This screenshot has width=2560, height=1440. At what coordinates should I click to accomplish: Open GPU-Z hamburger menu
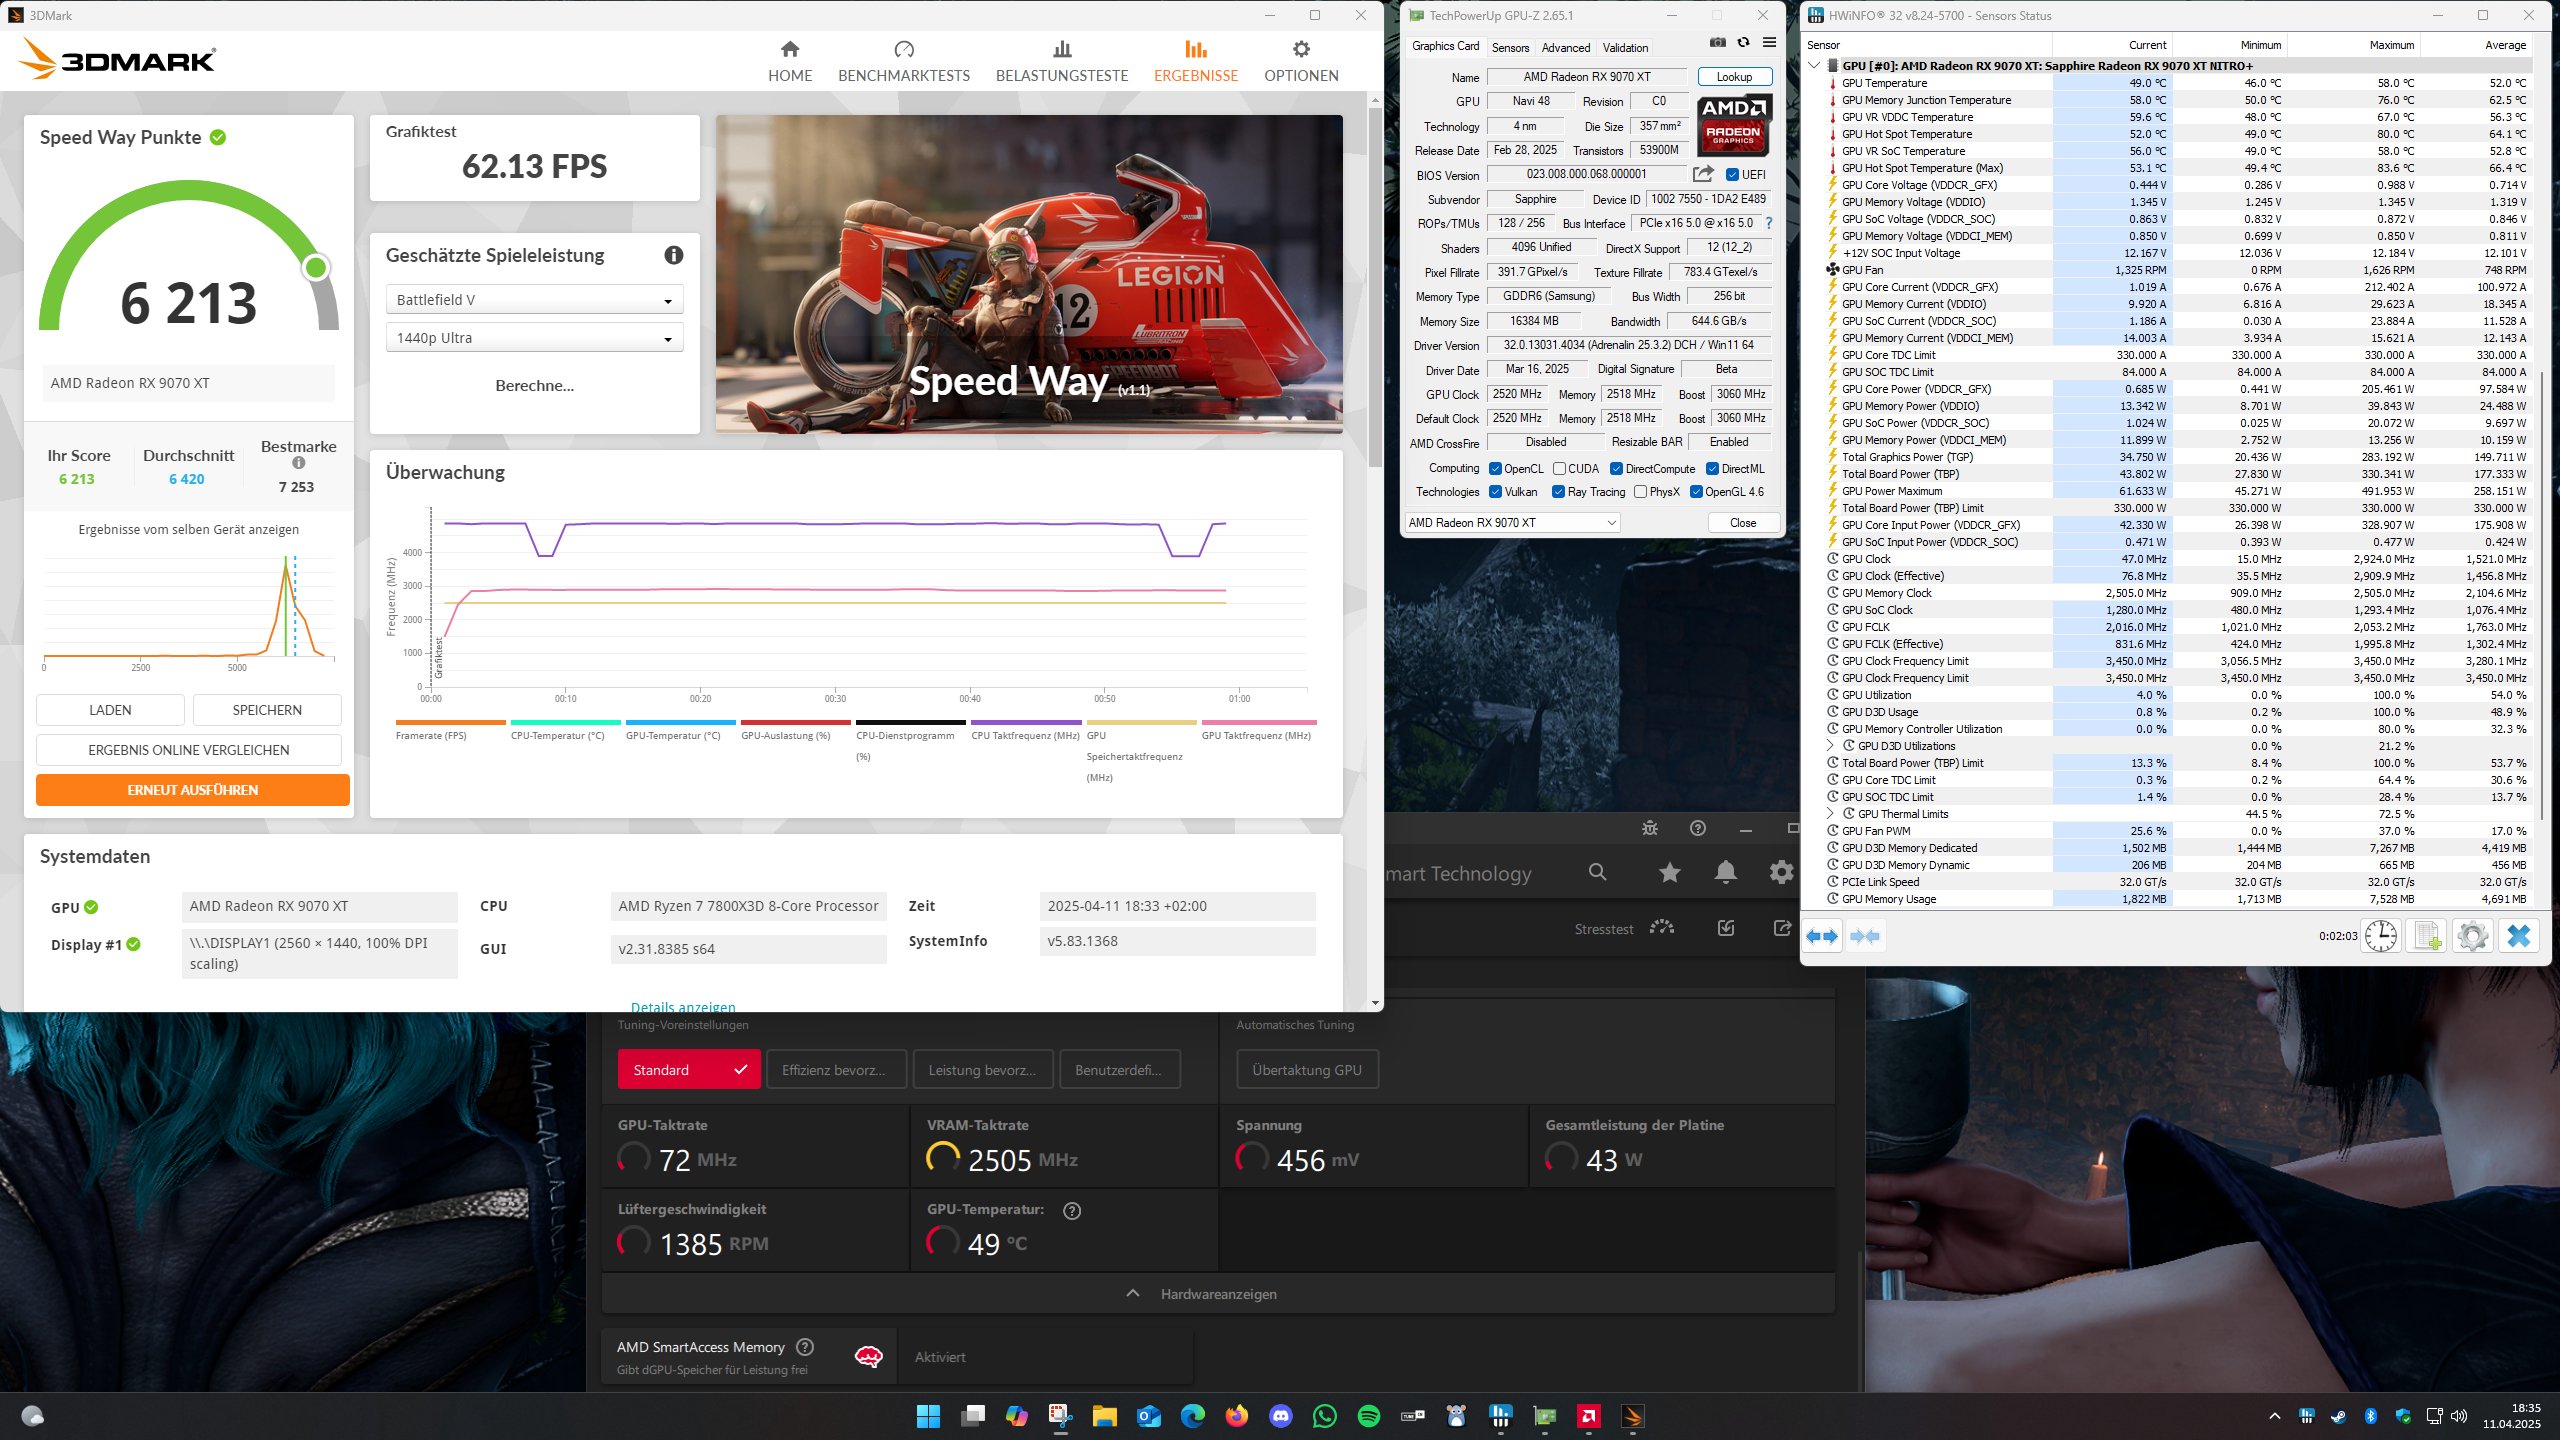(x=1769, y=43)
